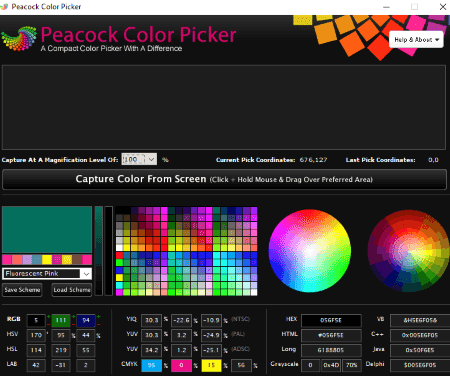450x376 pixels.
Task: Select the solid yellow swatch in scheme strip
Action: coord(47,259)
